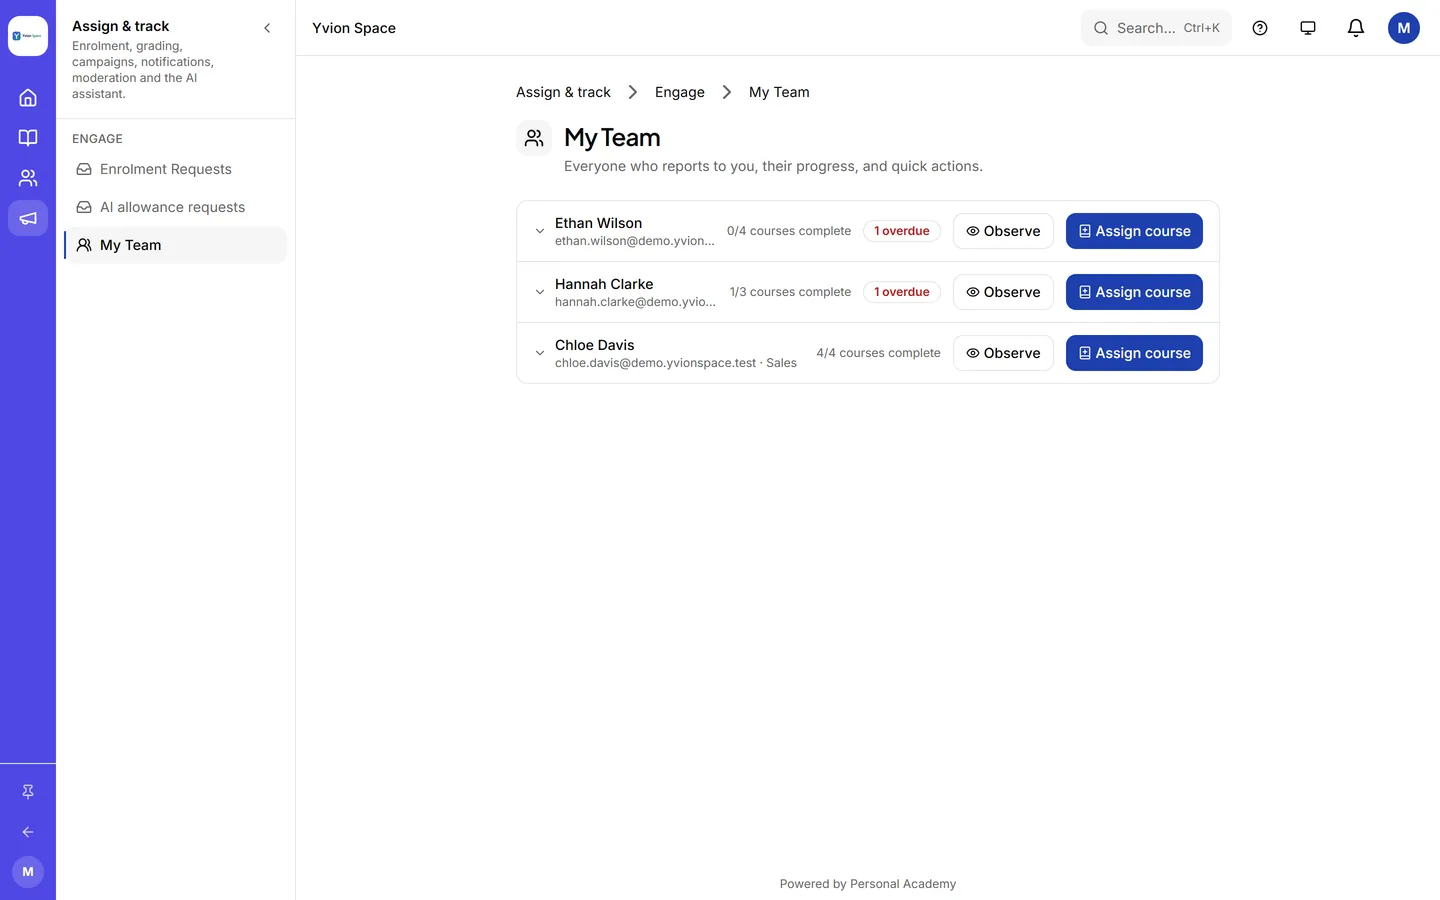Expand Chloe Davis's row

[540, 353]
